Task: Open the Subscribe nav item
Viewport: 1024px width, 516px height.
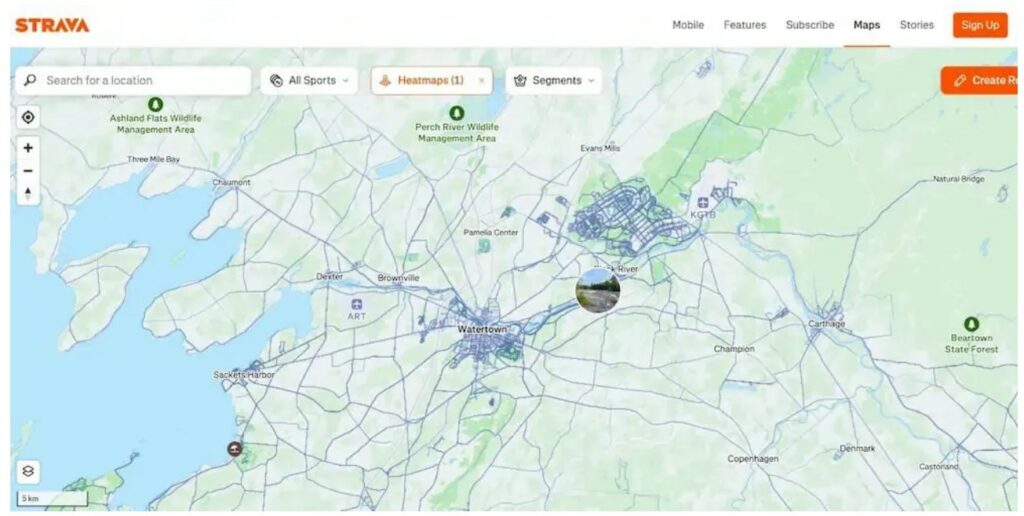Action: click(810, 25)
